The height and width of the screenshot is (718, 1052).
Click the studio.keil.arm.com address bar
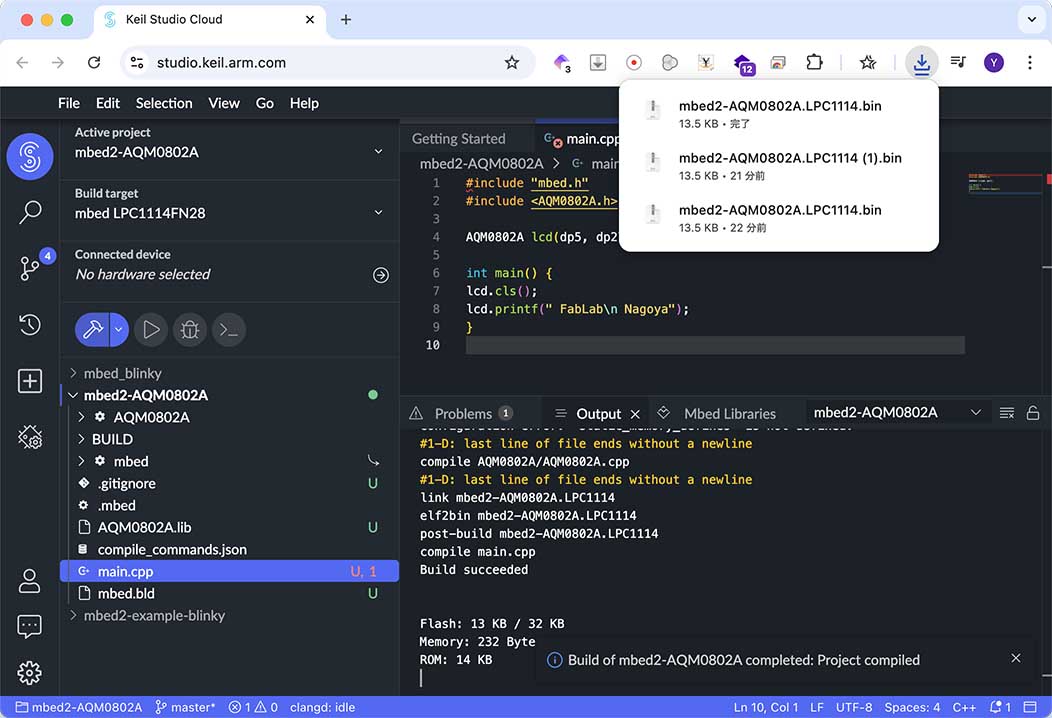pos(327,62)
